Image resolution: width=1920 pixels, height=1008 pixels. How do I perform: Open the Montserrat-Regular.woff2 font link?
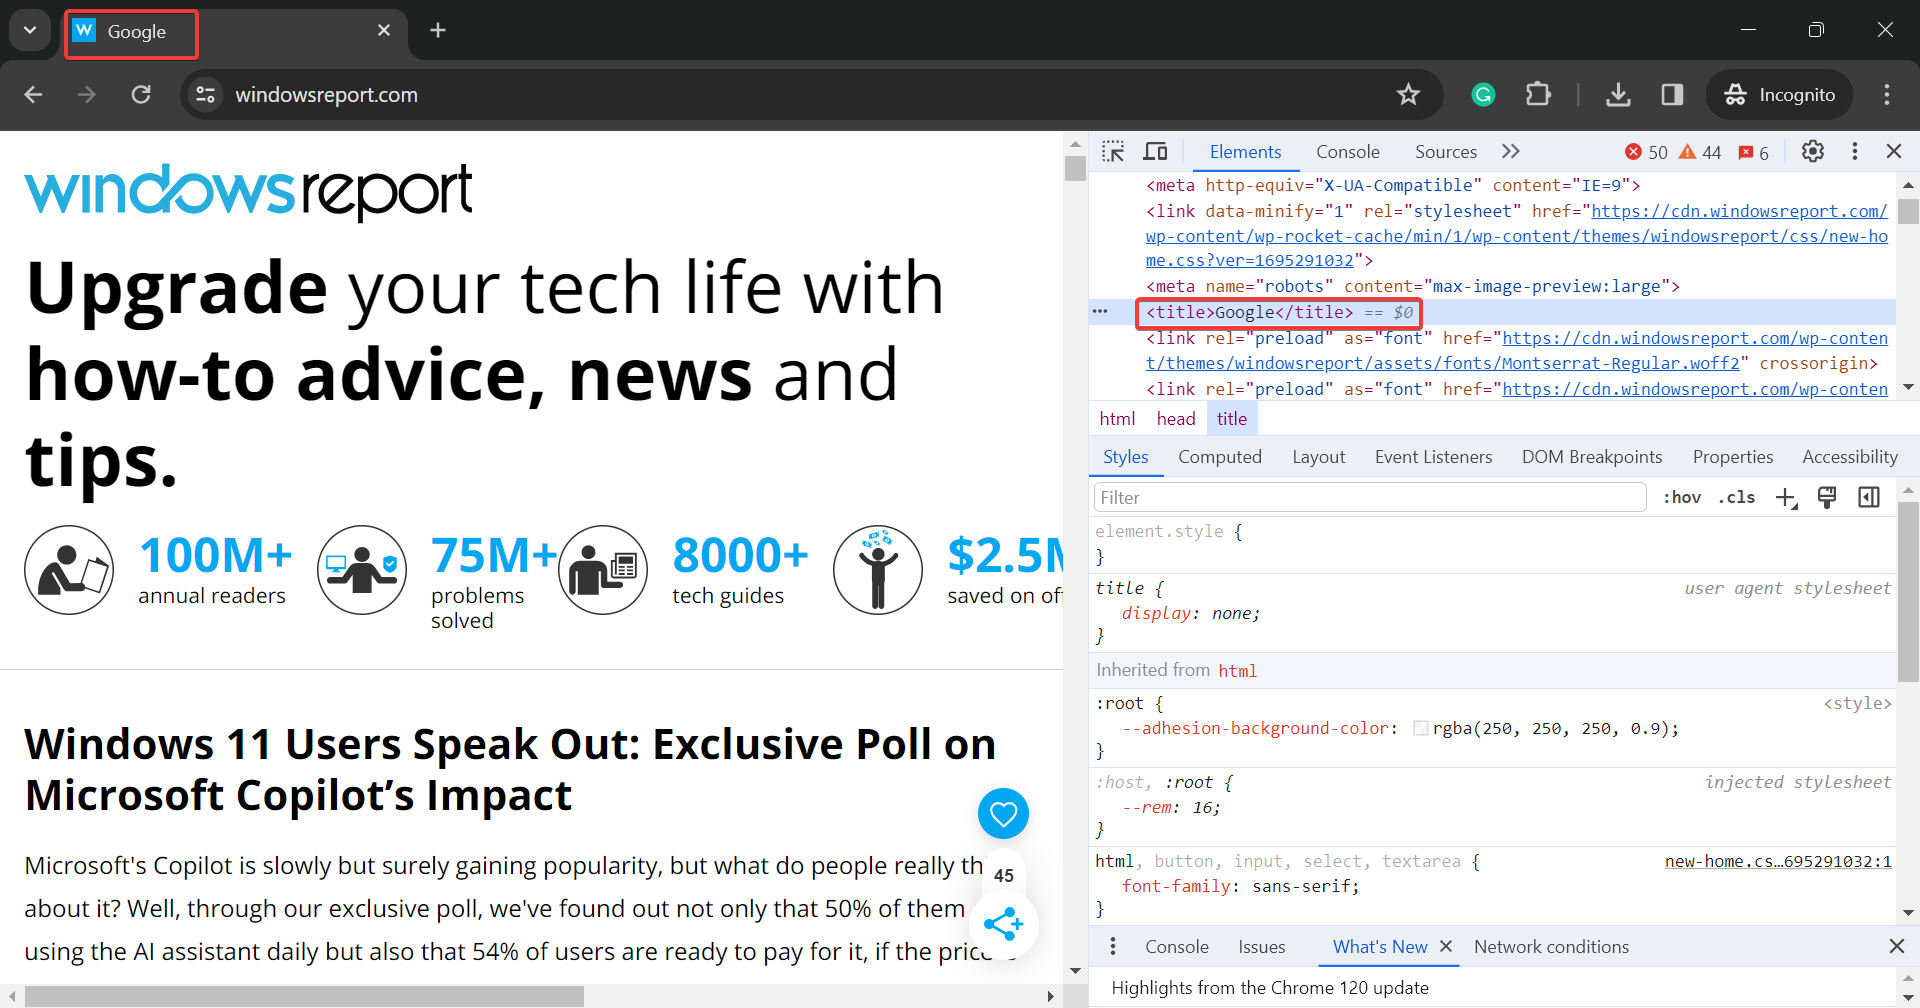point(1517,351)
